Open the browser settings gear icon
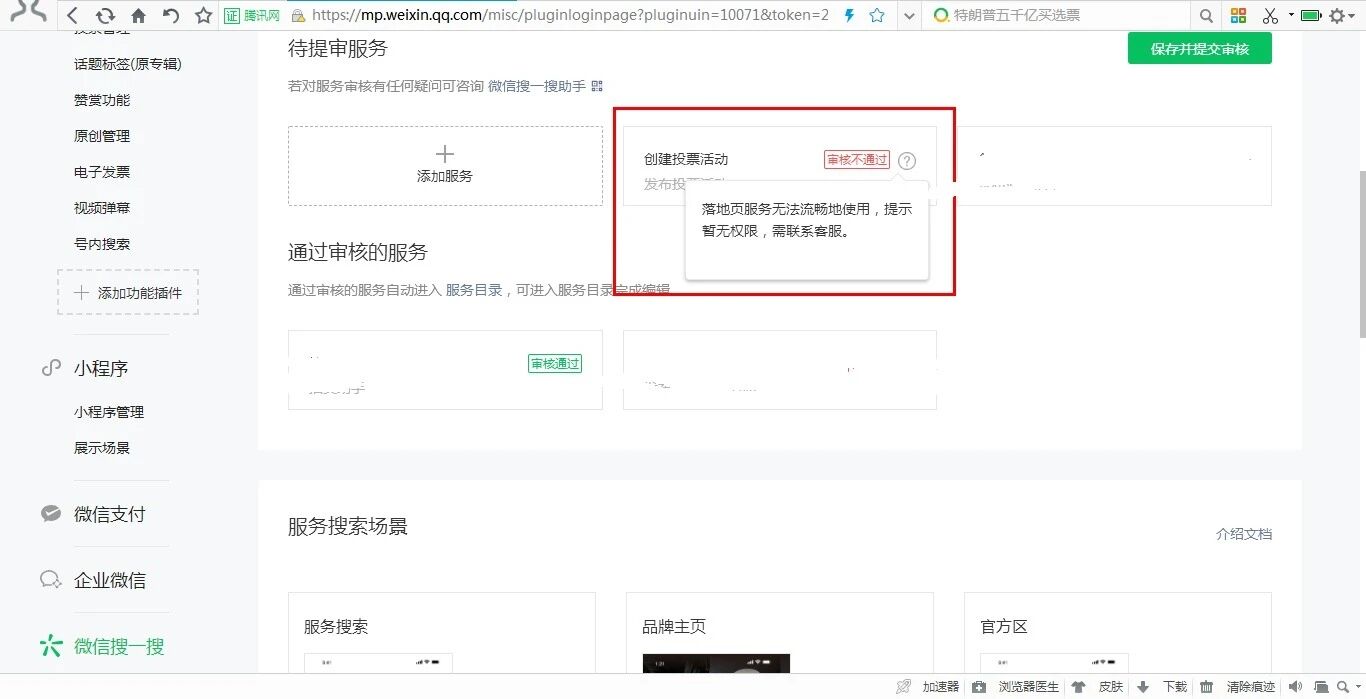The width and height of the screenshot is (1366, 699). point(1337,16)
